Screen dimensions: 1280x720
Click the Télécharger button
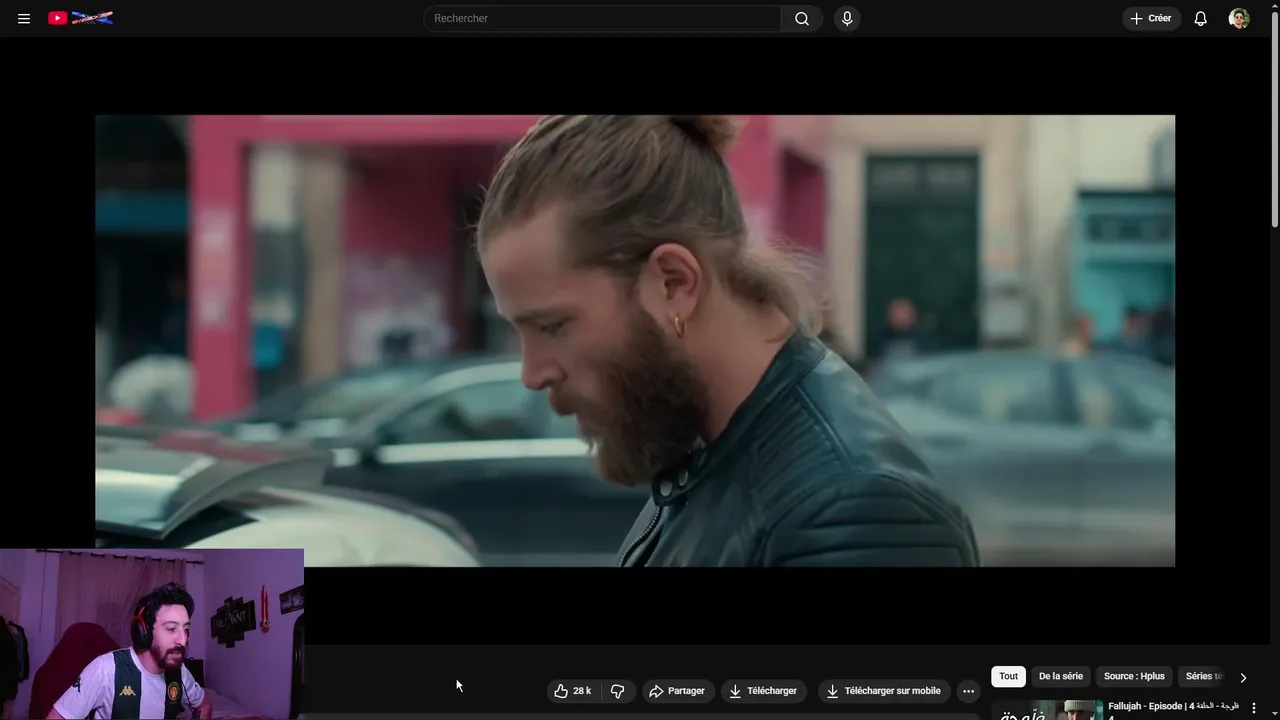pyautogui.click(x=763, y=691)
